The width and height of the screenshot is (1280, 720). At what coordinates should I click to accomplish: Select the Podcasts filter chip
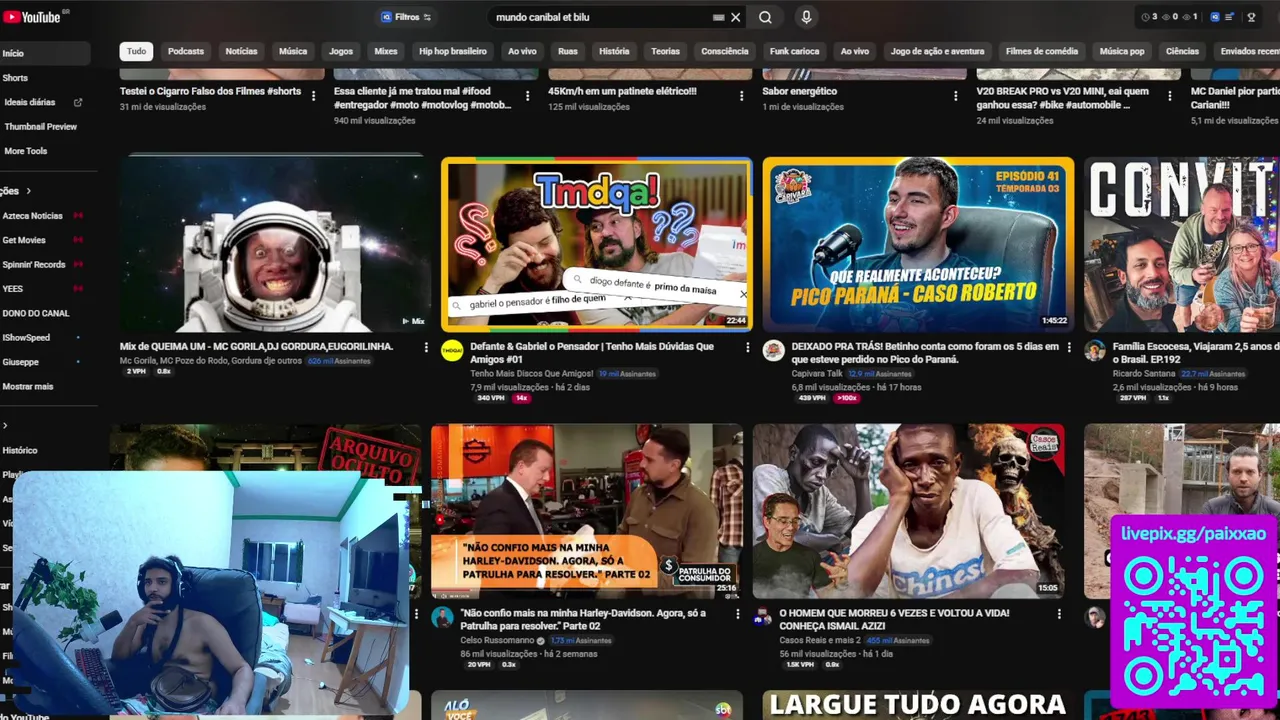(186, 51)
